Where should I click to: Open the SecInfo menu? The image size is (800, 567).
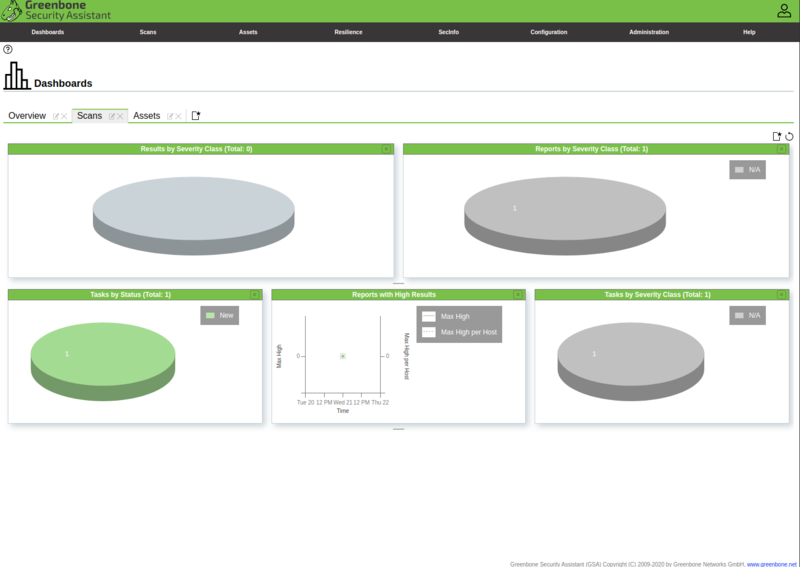(449, 32)
